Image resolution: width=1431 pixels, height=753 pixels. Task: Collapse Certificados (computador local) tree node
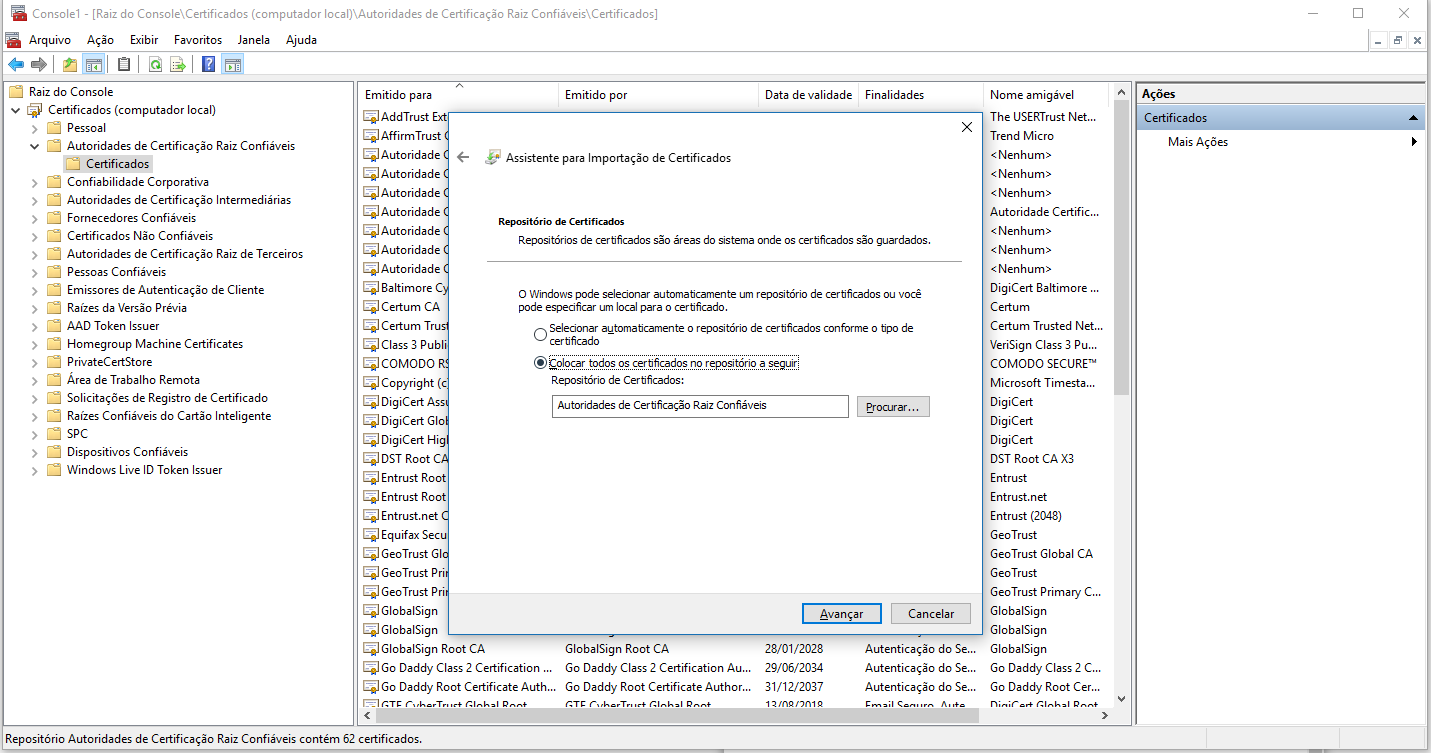[15, 110]
